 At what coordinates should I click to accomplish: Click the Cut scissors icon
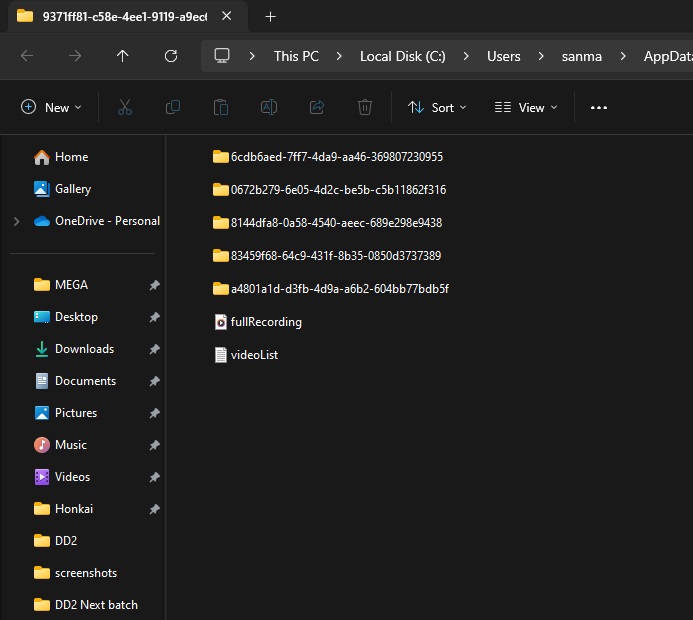point(125,107)
